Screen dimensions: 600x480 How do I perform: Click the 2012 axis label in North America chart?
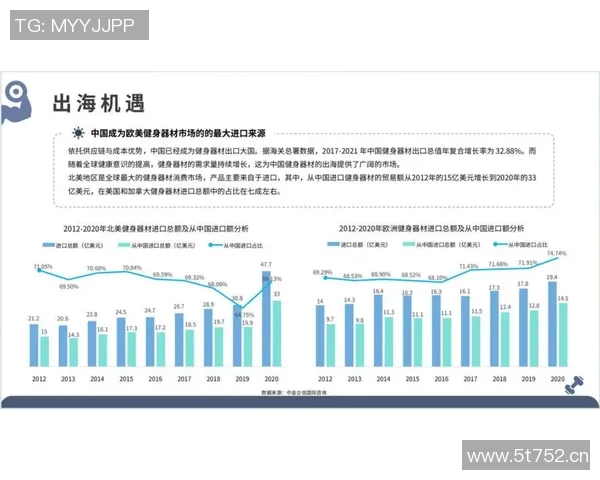point(39,379)
